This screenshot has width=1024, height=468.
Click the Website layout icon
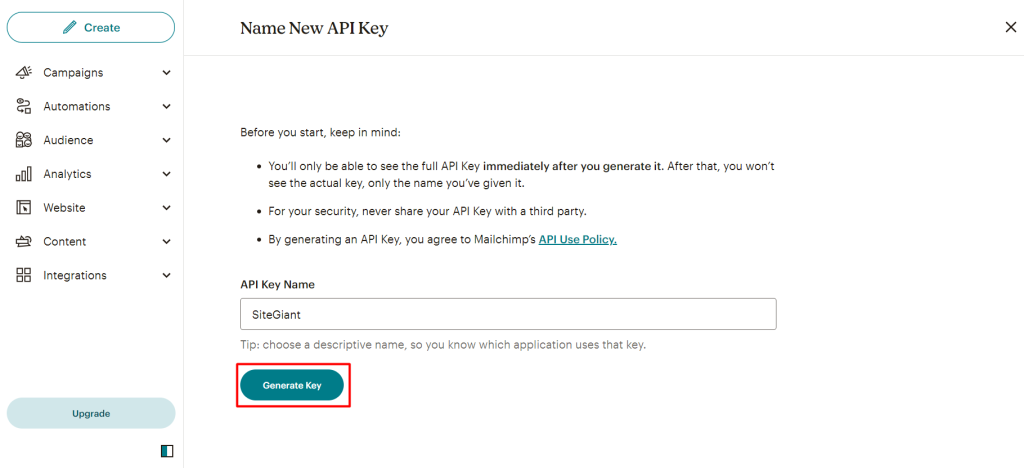coord(24,208)
